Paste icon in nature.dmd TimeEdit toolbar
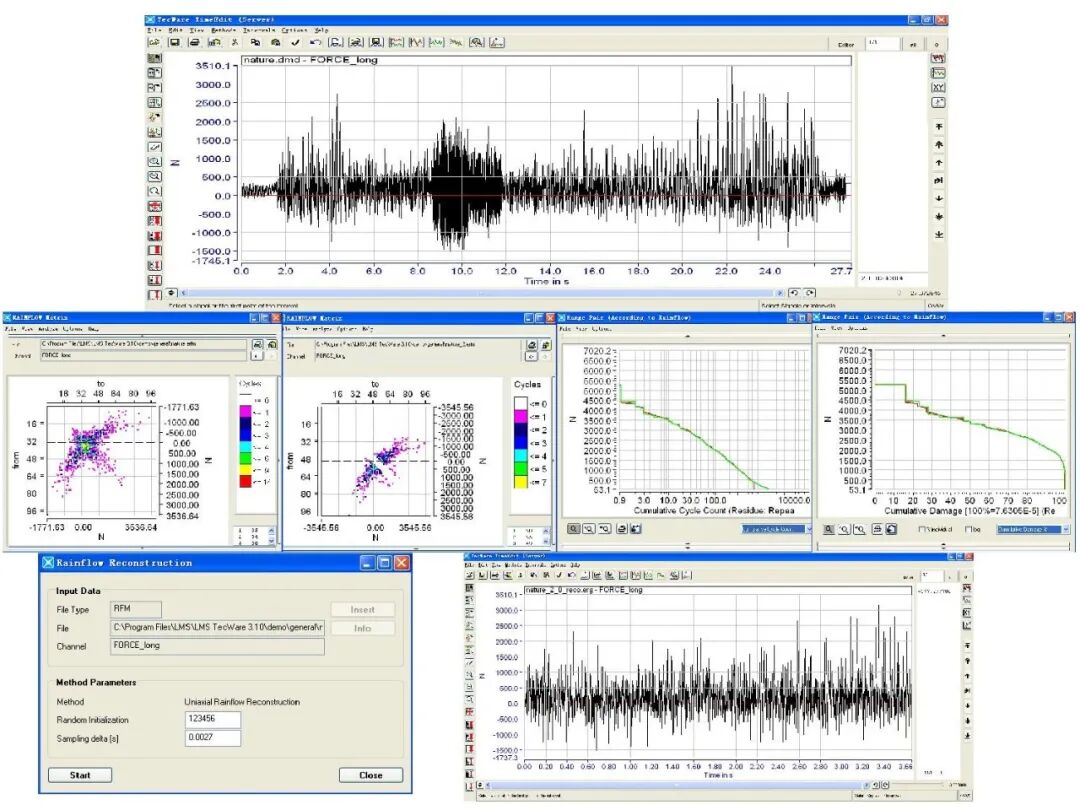 tap(276, 42)
